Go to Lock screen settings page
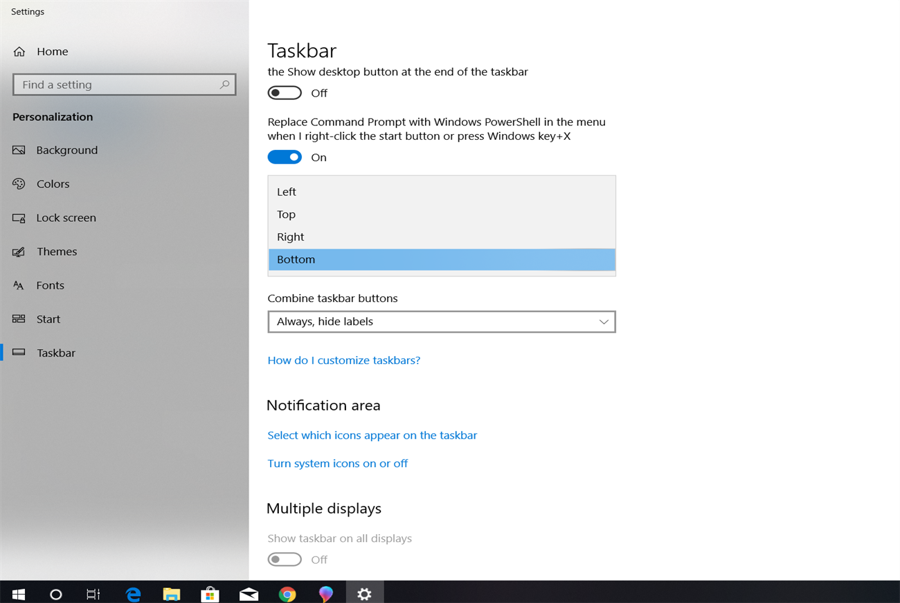The width and height of the screenshot is (900, 603). click(x=66, y=218)
